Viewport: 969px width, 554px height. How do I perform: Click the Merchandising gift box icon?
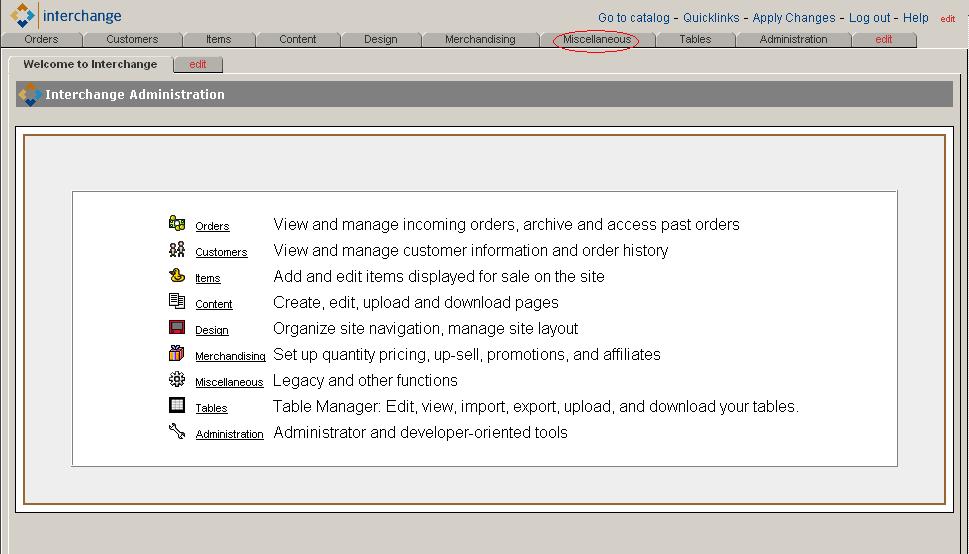177,353
